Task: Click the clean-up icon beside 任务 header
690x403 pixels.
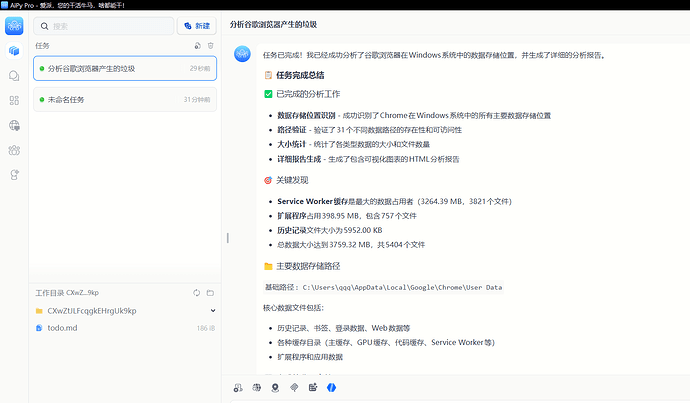Action: pyautogui.click(x=198, y=46)
